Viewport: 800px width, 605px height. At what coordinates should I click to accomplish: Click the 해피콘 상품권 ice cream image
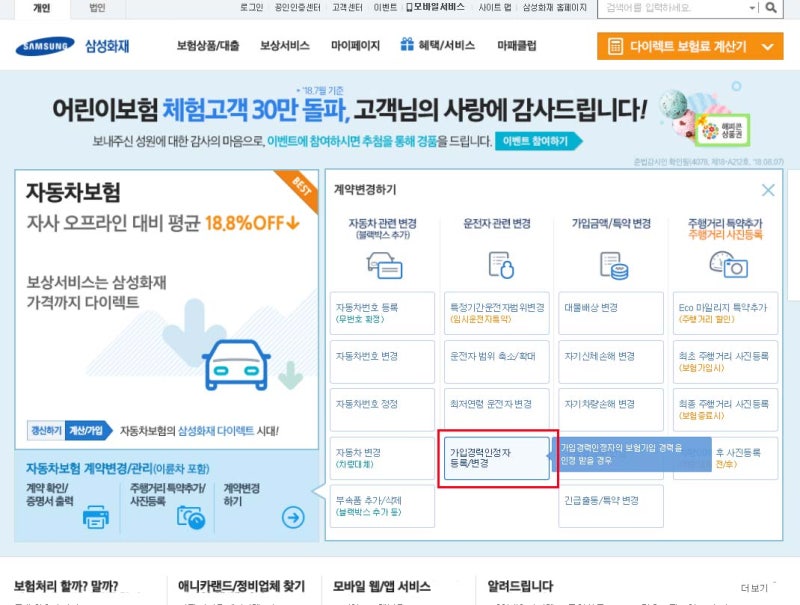pyautogui.click(x=704, y=116)
